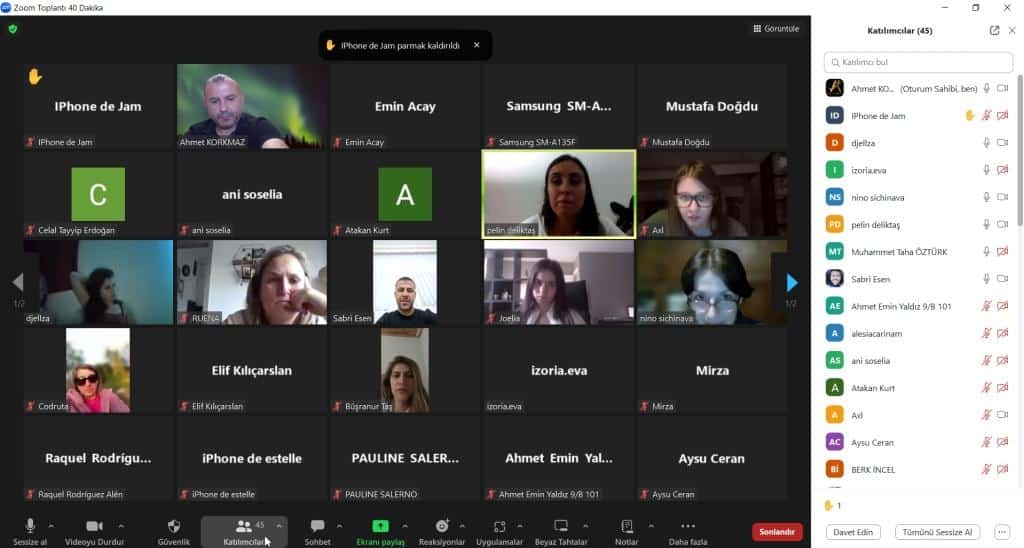Screen dimensions: 1024x548
Task: Open the Uygulamalar apps icon
Action: click(x=500, y=526)
